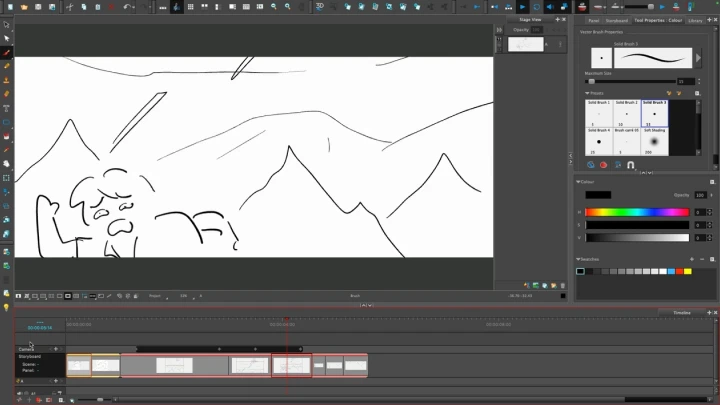Screen dimensions: 720x405
Task: Click the red circle icon below brush presets
Action: [603, 164]
